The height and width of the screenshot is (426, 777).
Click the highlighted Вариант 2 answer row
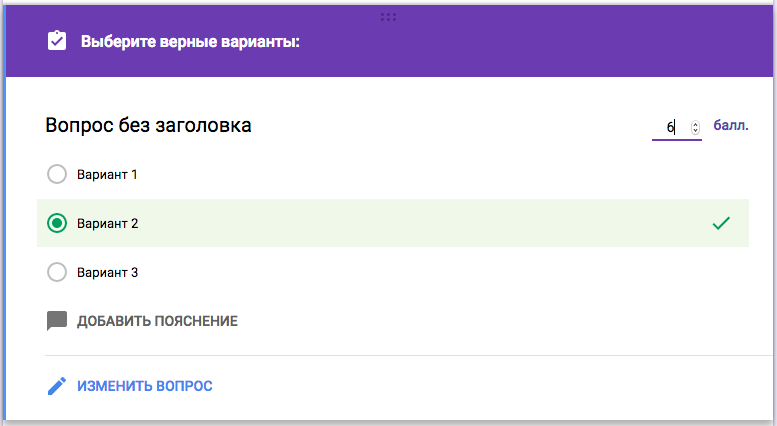(393, 223)
